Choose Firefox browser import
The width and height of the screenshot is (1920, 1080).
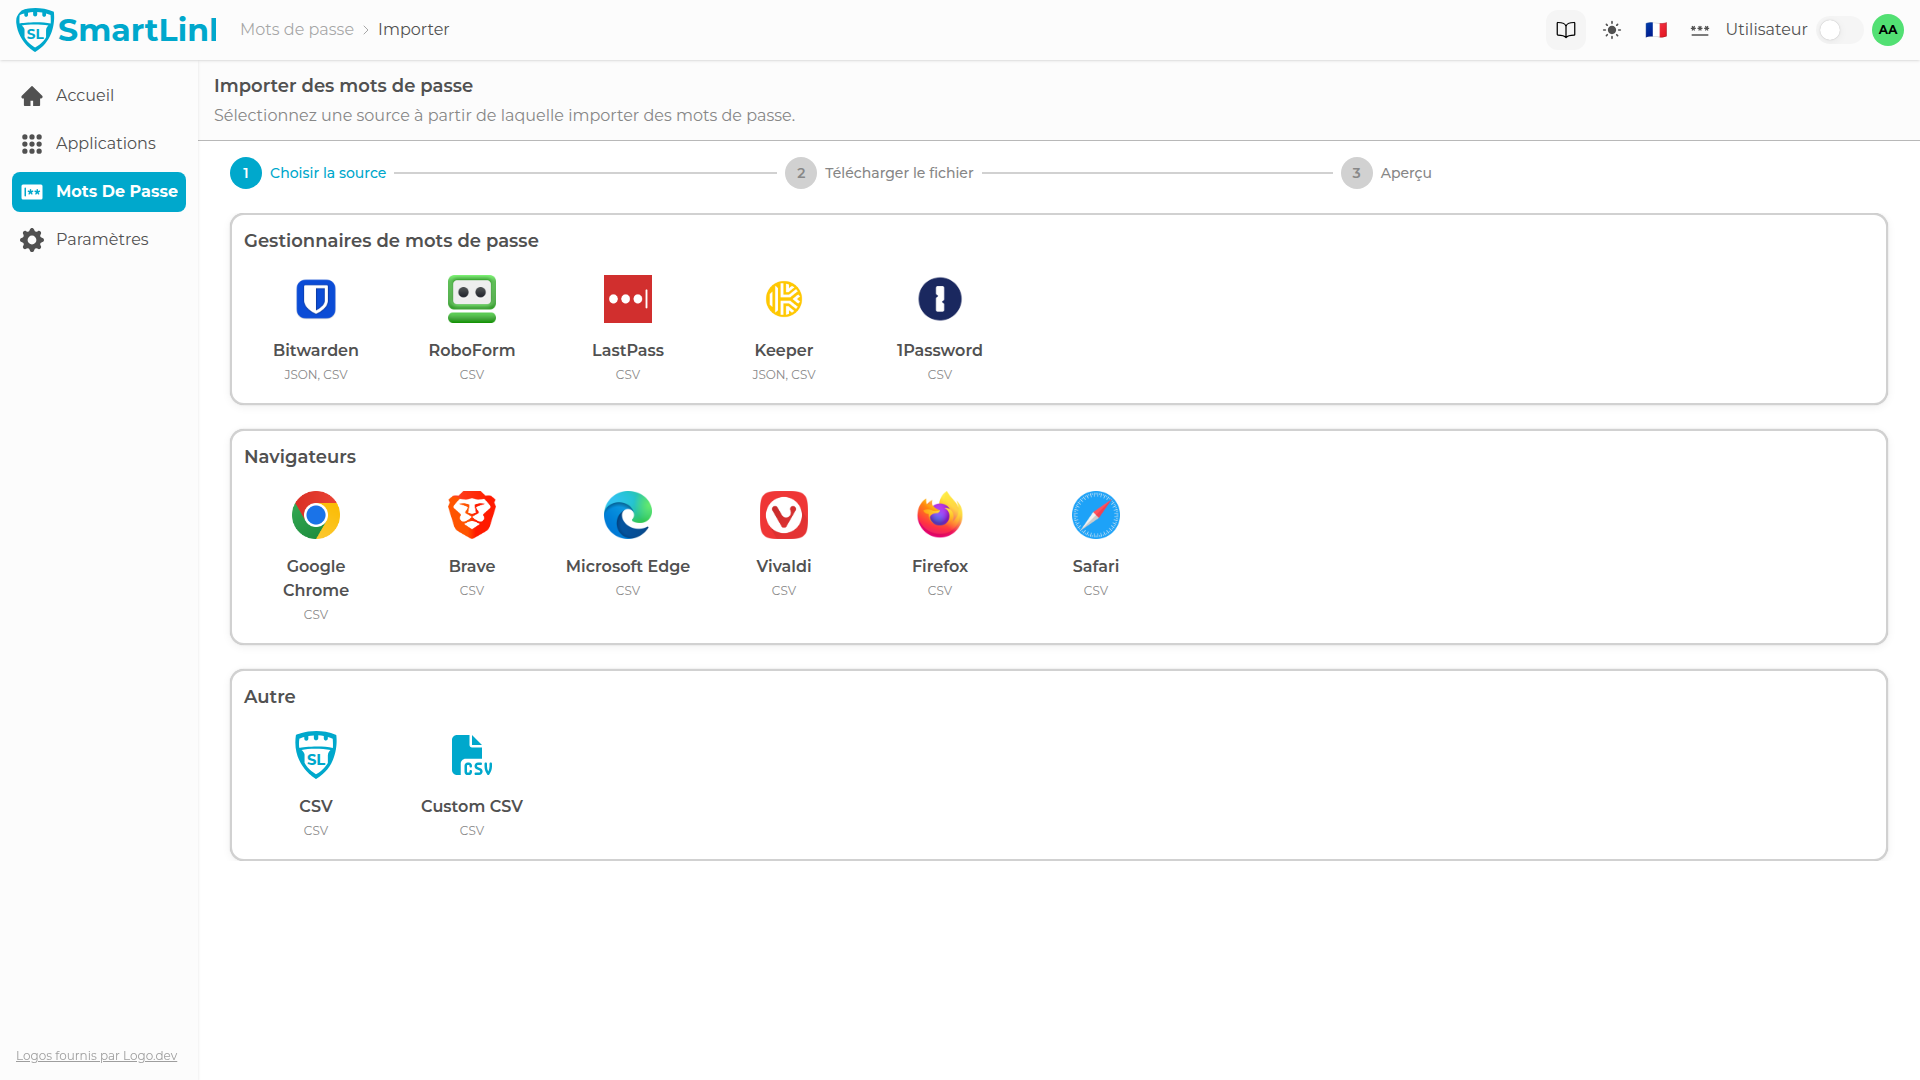point(940,516)
